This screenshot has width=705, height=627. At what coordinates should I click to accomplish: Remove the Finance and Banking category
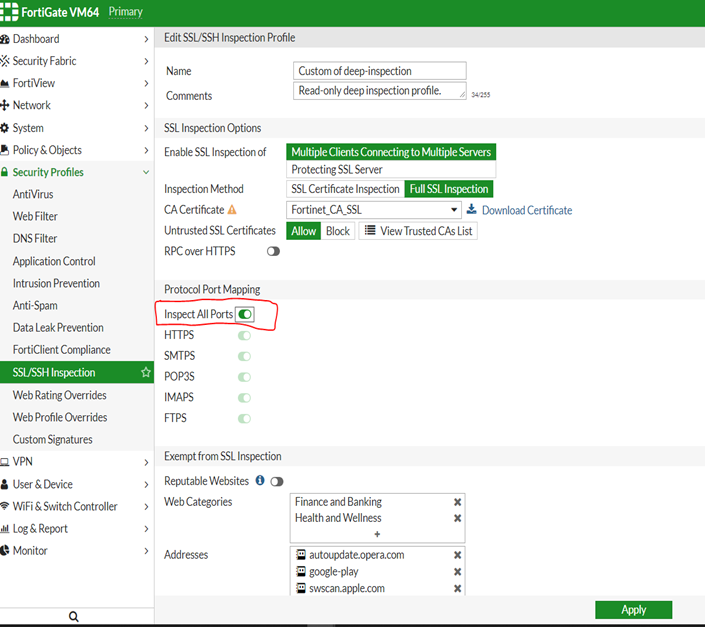point(457,502)
